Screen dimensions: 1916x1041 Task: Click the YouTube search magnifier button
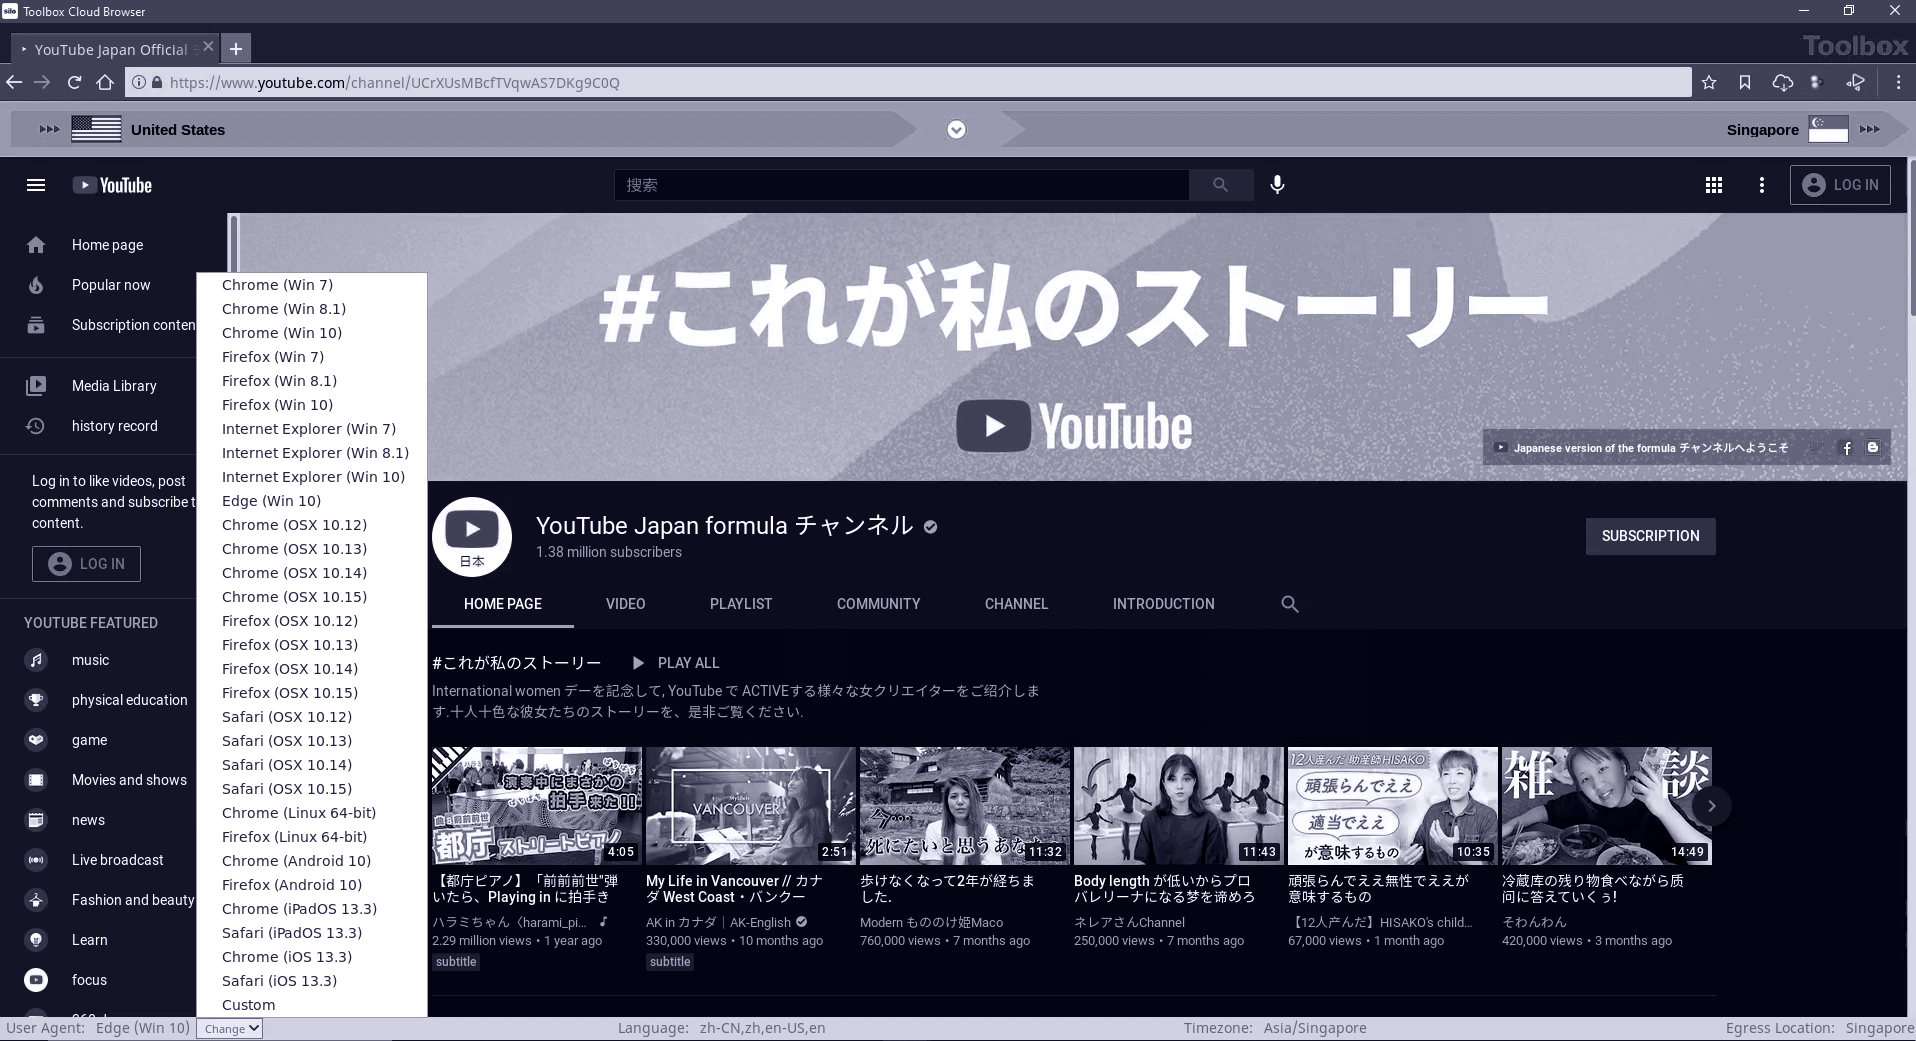point(1220,185)
